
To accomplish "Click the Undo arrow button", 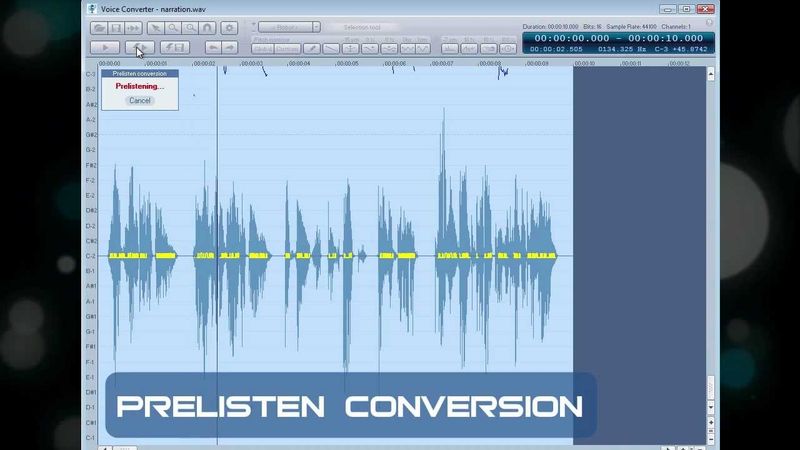I will tap(213, 48).
